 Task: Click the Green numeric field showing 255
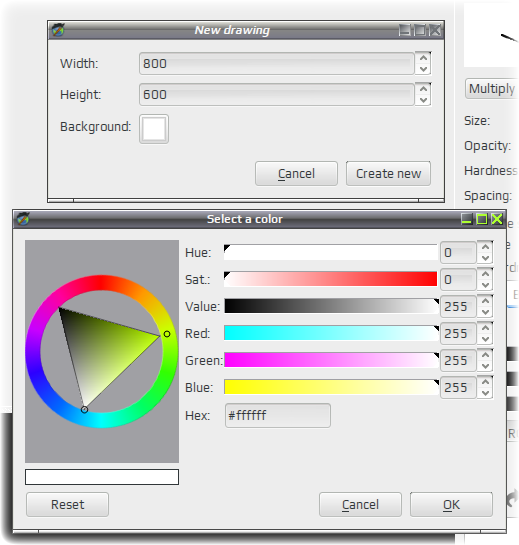pyautogui.click(x=458, y=360)
